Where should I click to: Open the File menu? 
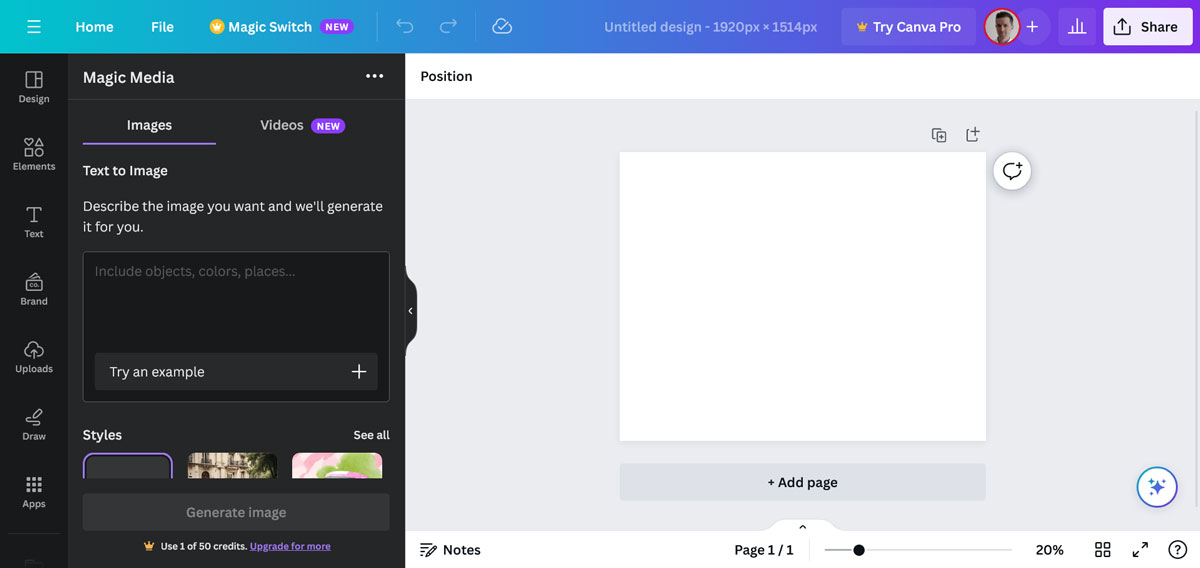point(162,27)
